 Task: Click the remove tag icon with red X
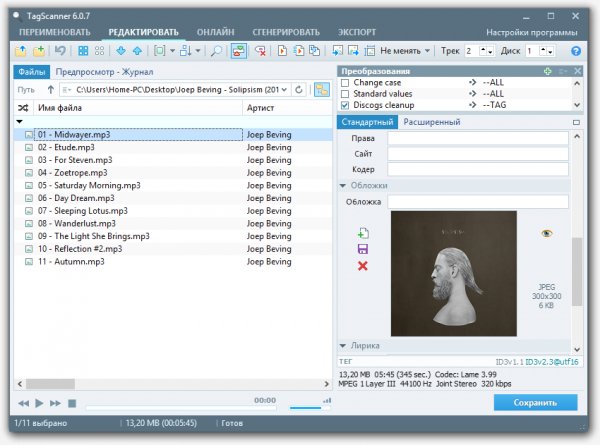tap(261, 51)
